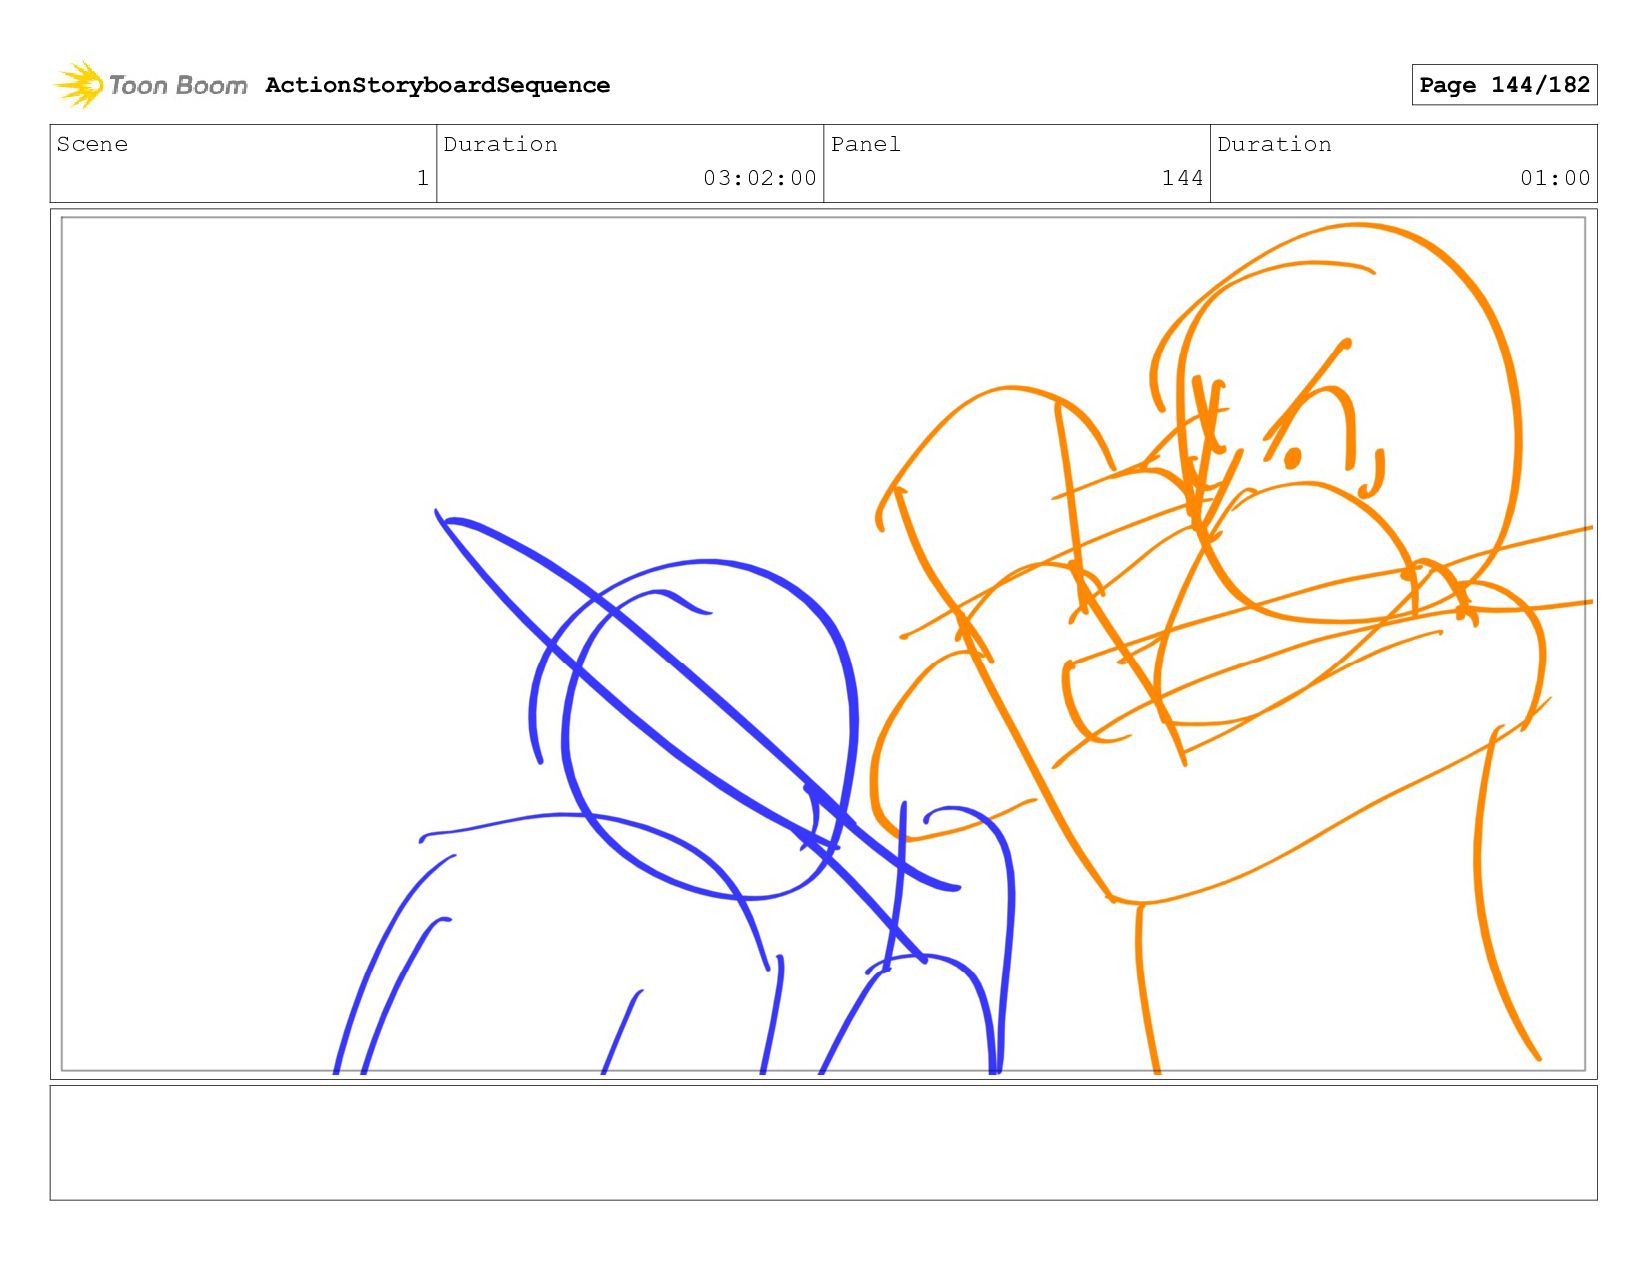This screenshot has width=1650, height=1275.
Task: Select the panel number 144
Action: (1182, 178)
